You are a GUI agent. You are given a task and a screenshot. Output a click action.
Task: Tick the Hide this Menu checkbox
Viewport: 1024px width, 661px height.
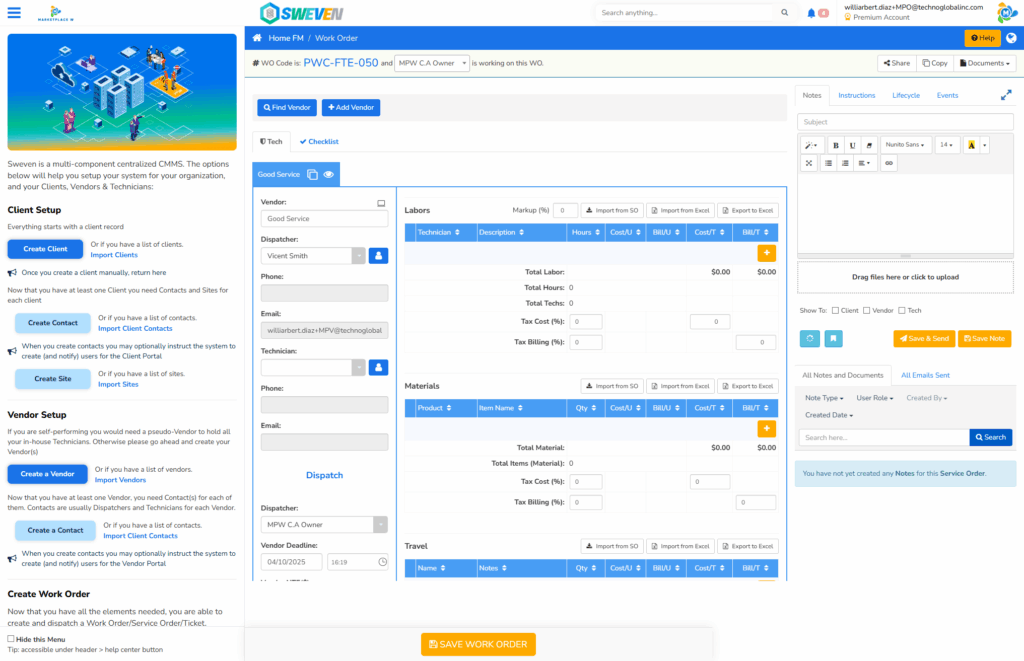[x=10, y=639]
